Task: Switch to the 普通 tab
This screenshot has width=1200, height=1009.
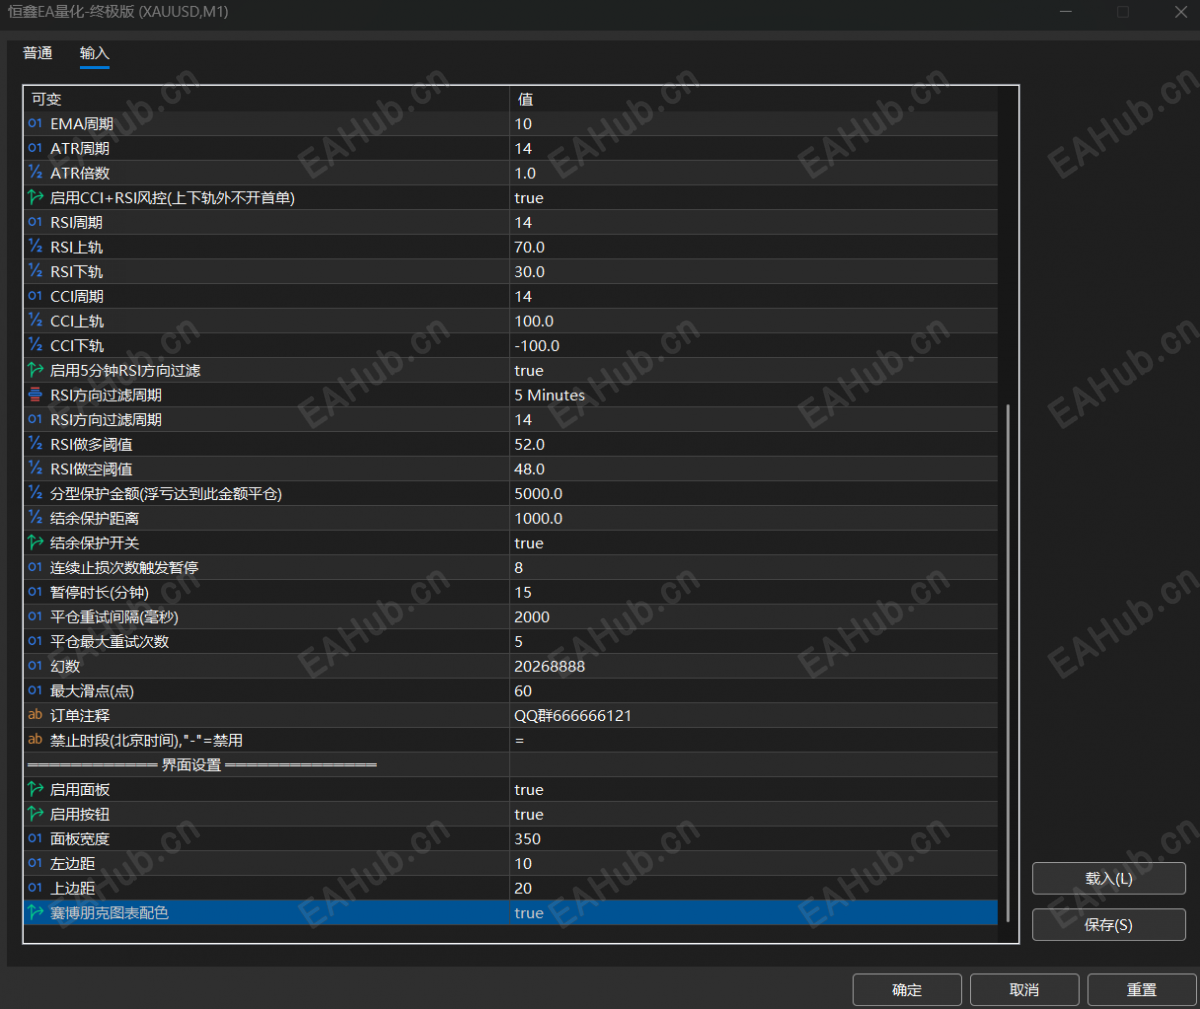Action: [x=38, y=53]
